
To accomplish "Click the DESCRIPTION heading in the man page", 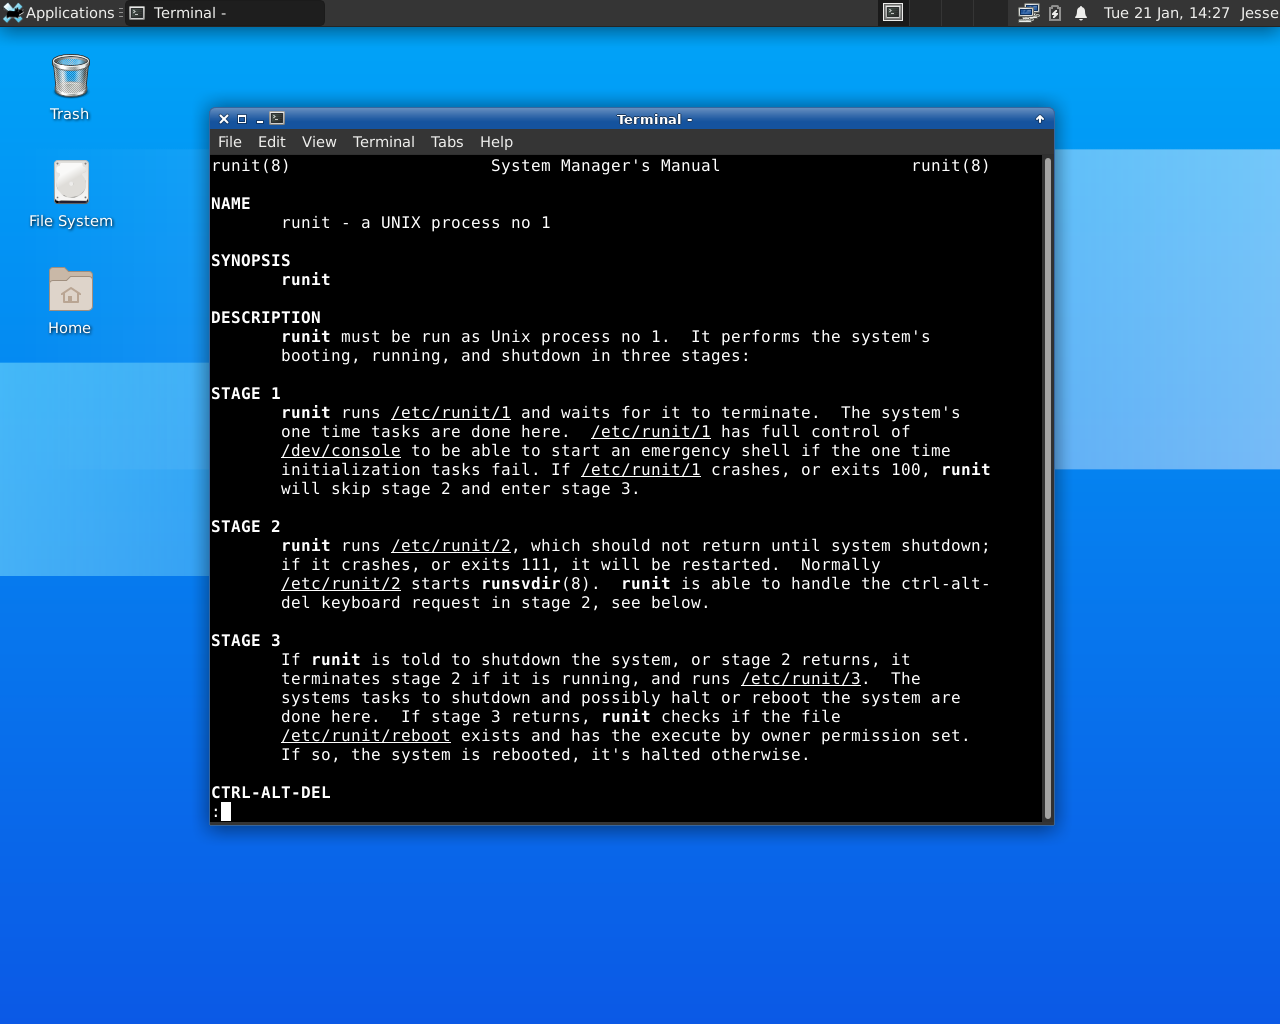I will [x=266, y=318].
